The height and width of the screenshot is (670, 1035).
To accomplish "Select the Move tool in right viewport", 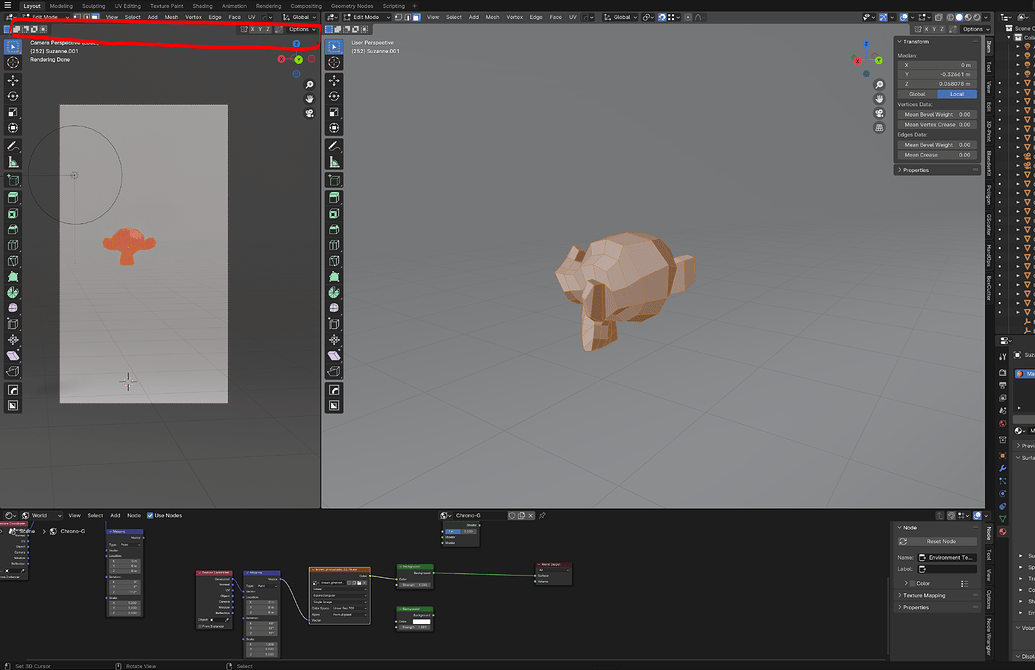I will 334,81.
